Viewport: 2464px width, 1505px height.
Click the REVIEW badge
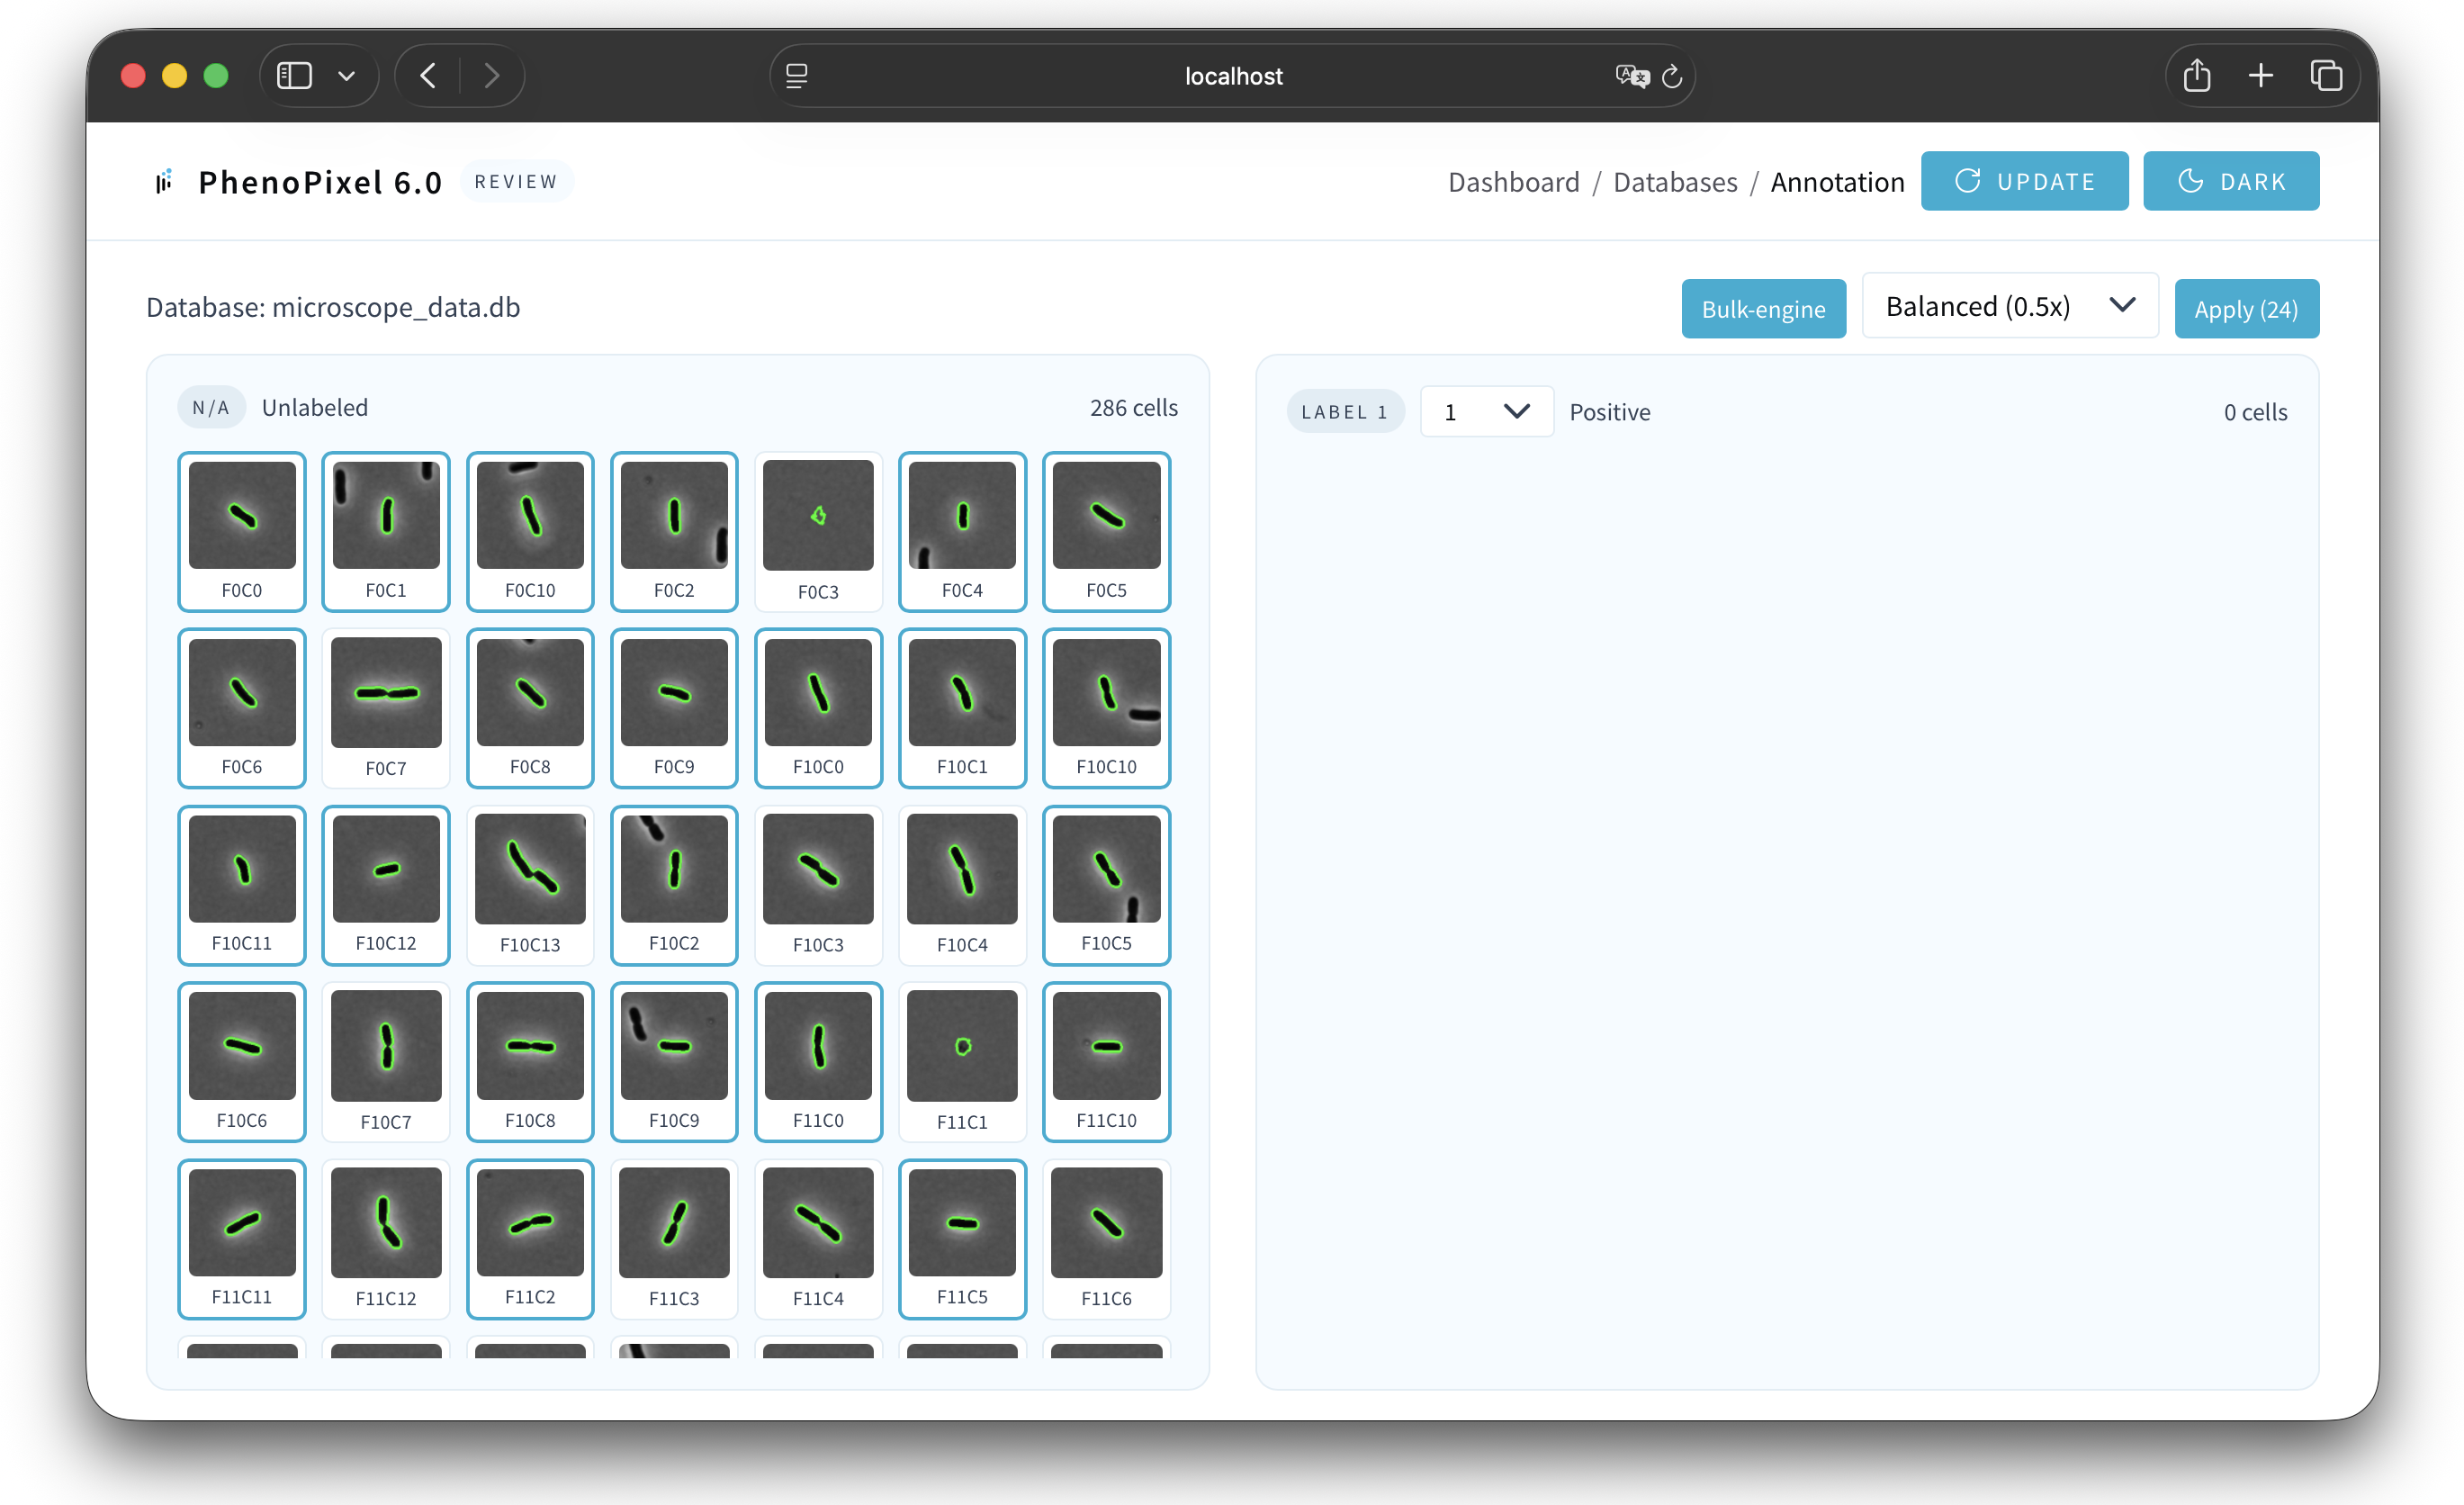click(x=516, y=181)
